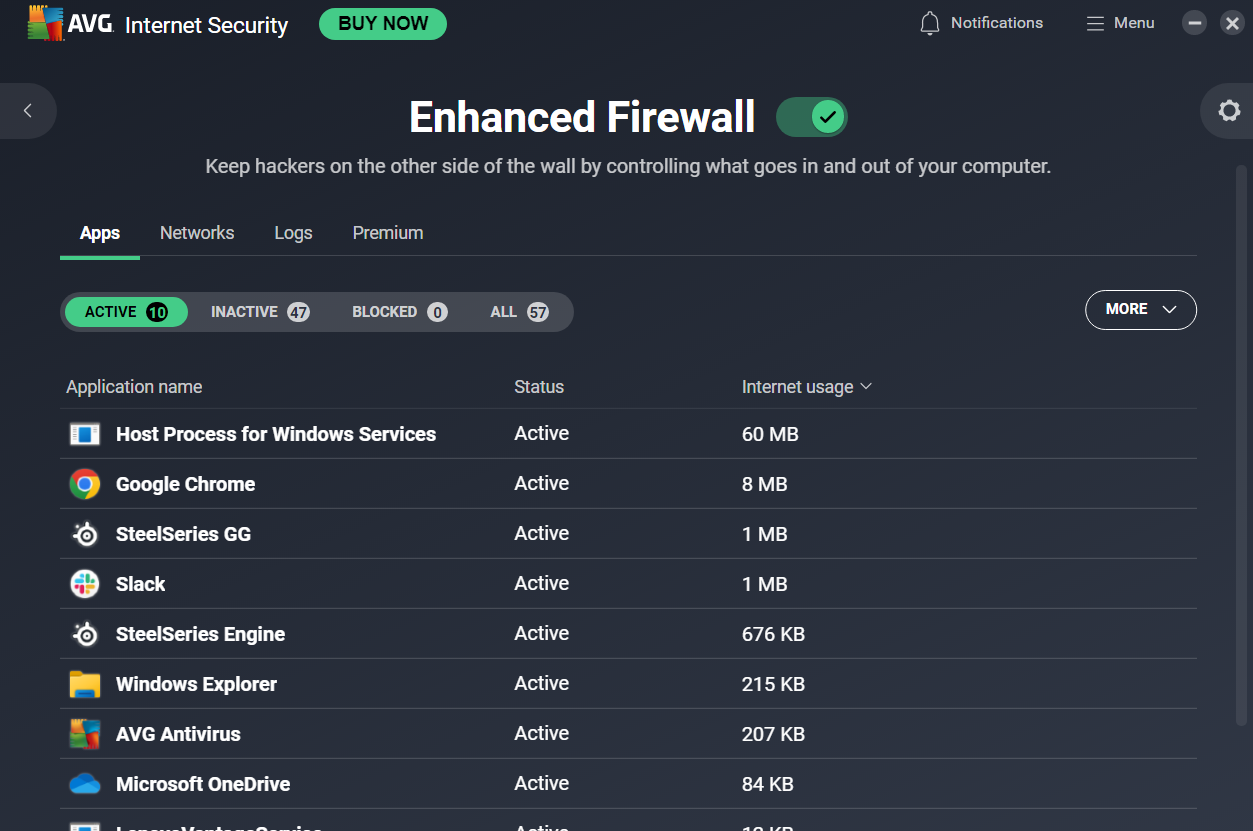Select the Google Chrome name
Viewport: 1253px width, 831px height.
pyautogui.click(x=185, y=484)
